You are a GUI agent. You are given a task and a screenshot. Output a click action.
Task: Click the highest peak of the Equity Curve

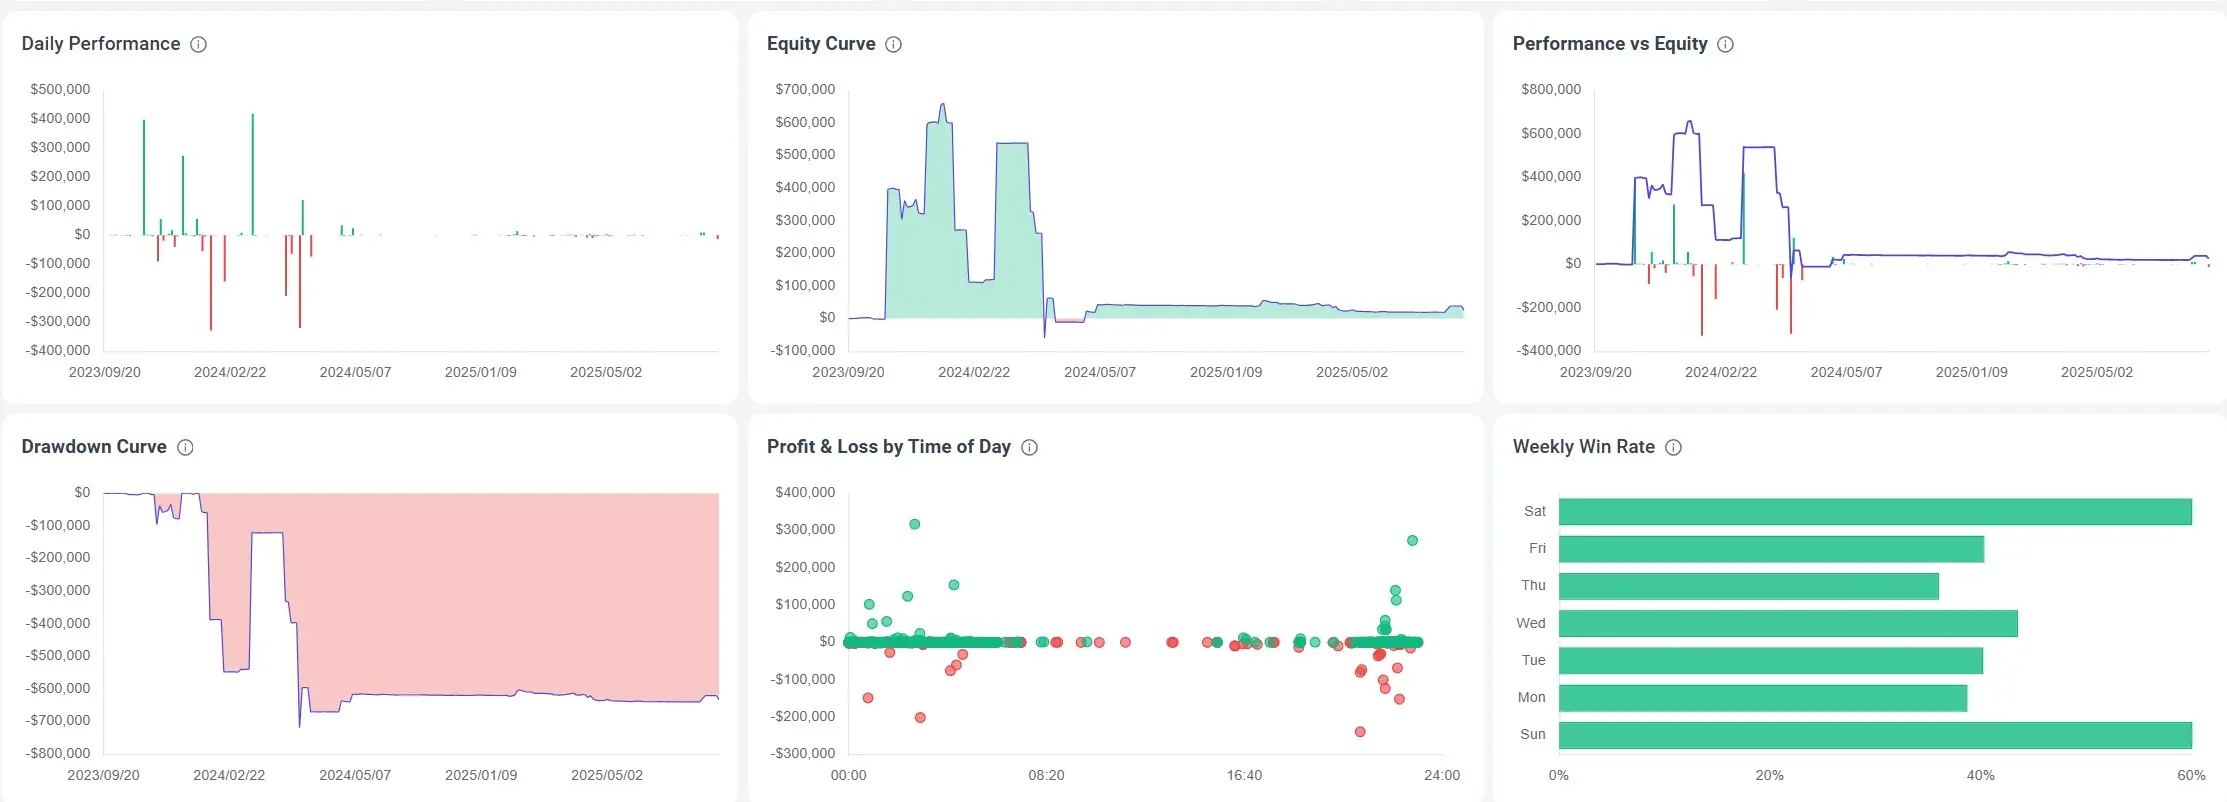942,105
